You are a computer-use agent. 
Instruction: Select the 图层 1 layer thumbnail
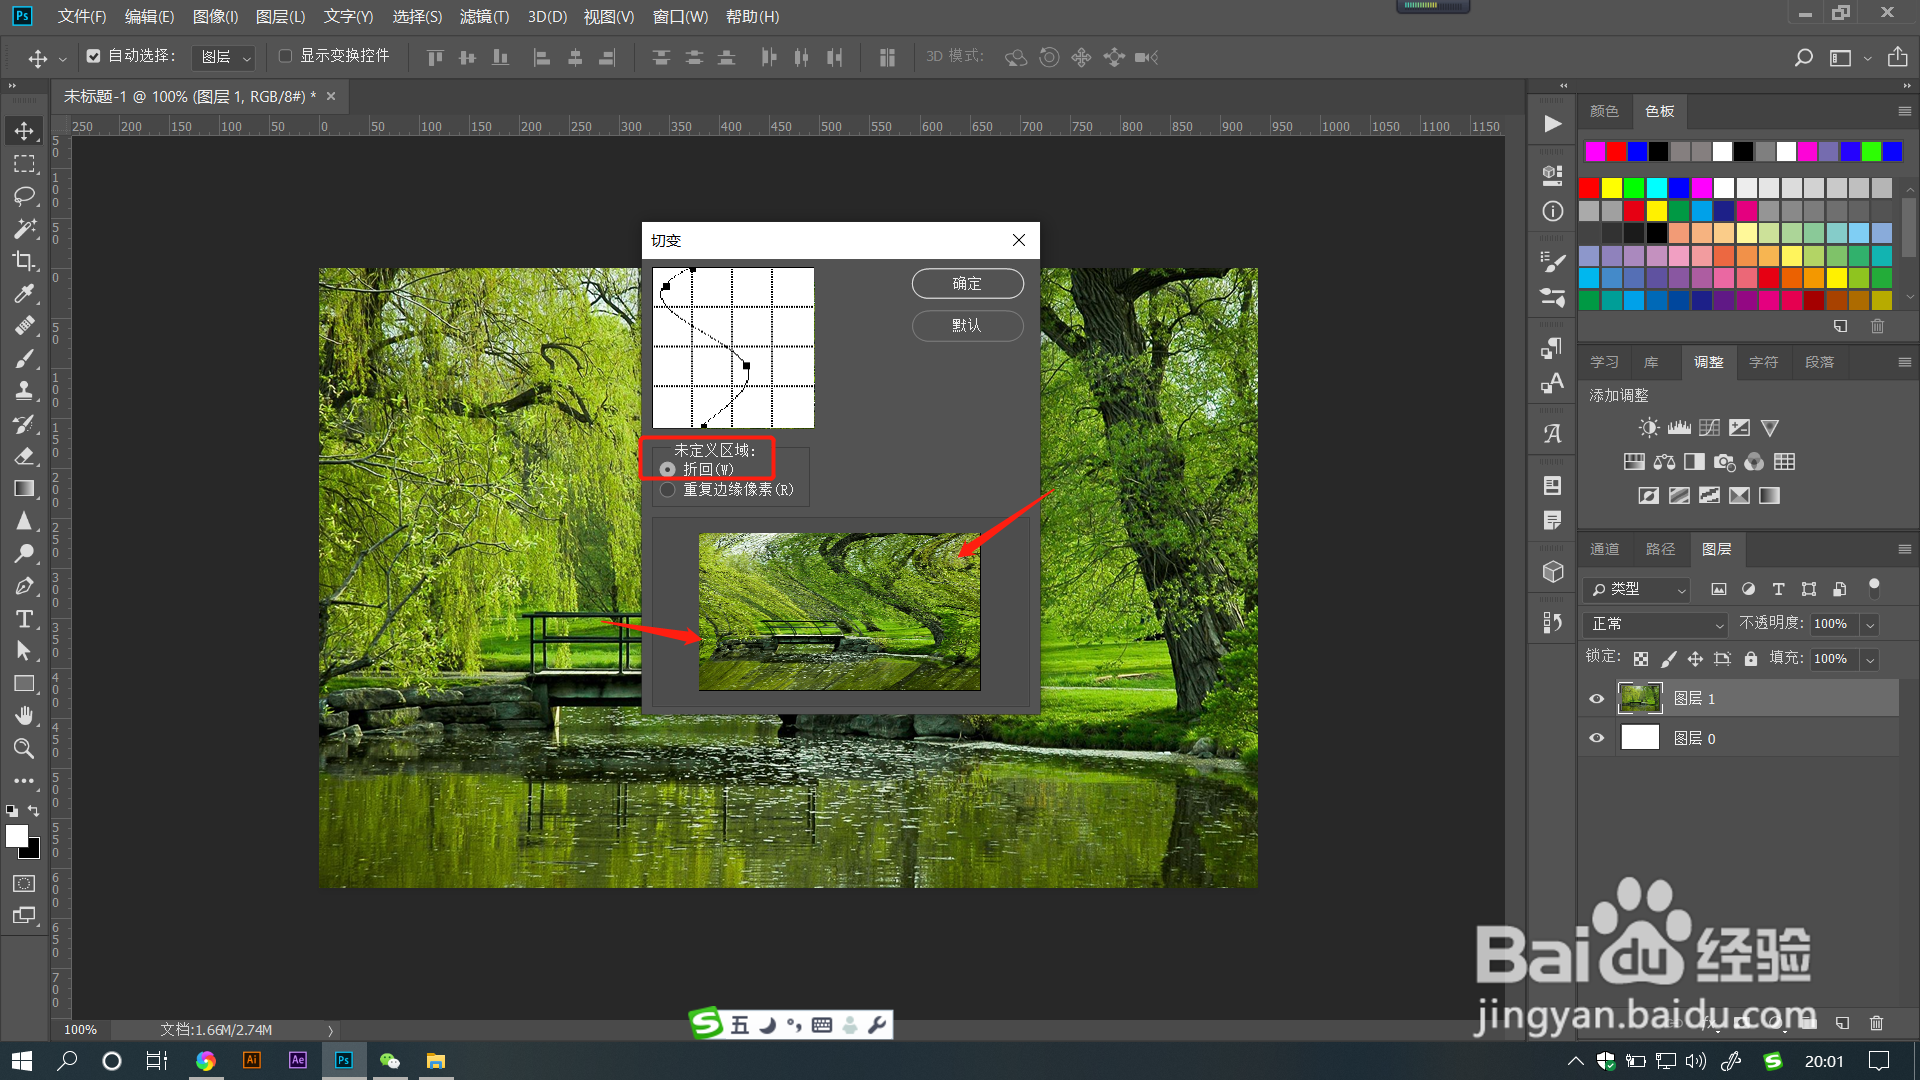point(1640,698)
